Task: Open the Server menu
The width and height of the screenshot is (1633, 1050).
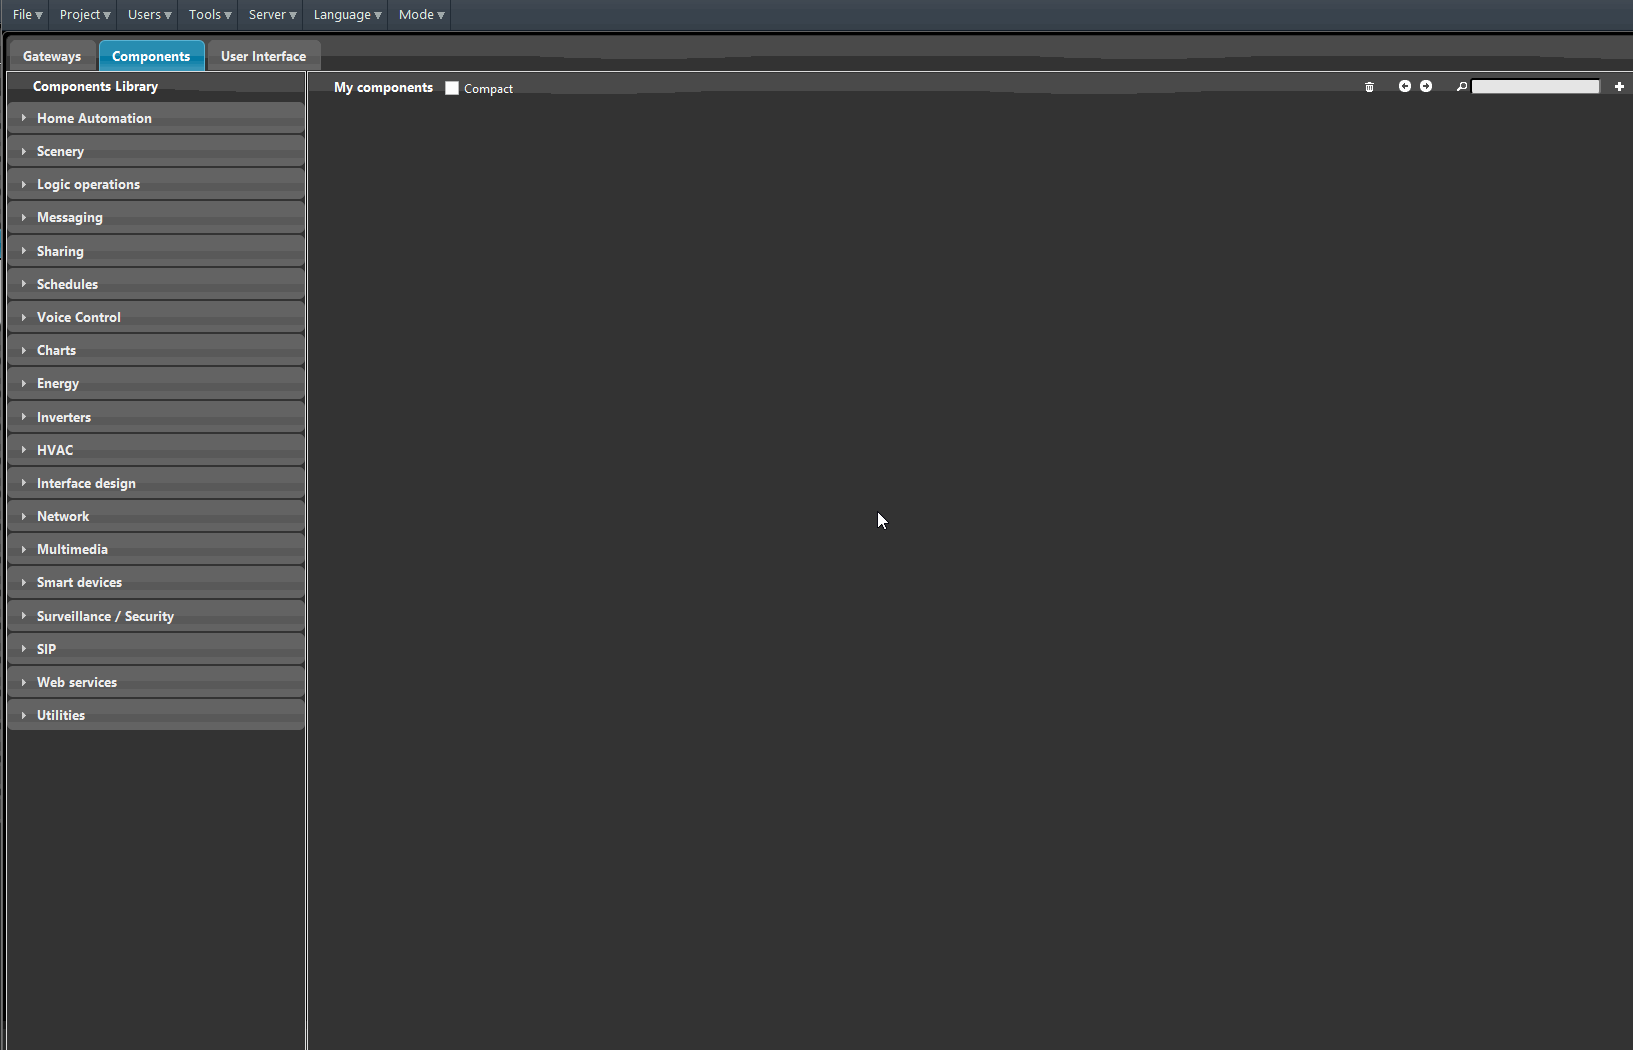Action: click(x=272, y=15)
